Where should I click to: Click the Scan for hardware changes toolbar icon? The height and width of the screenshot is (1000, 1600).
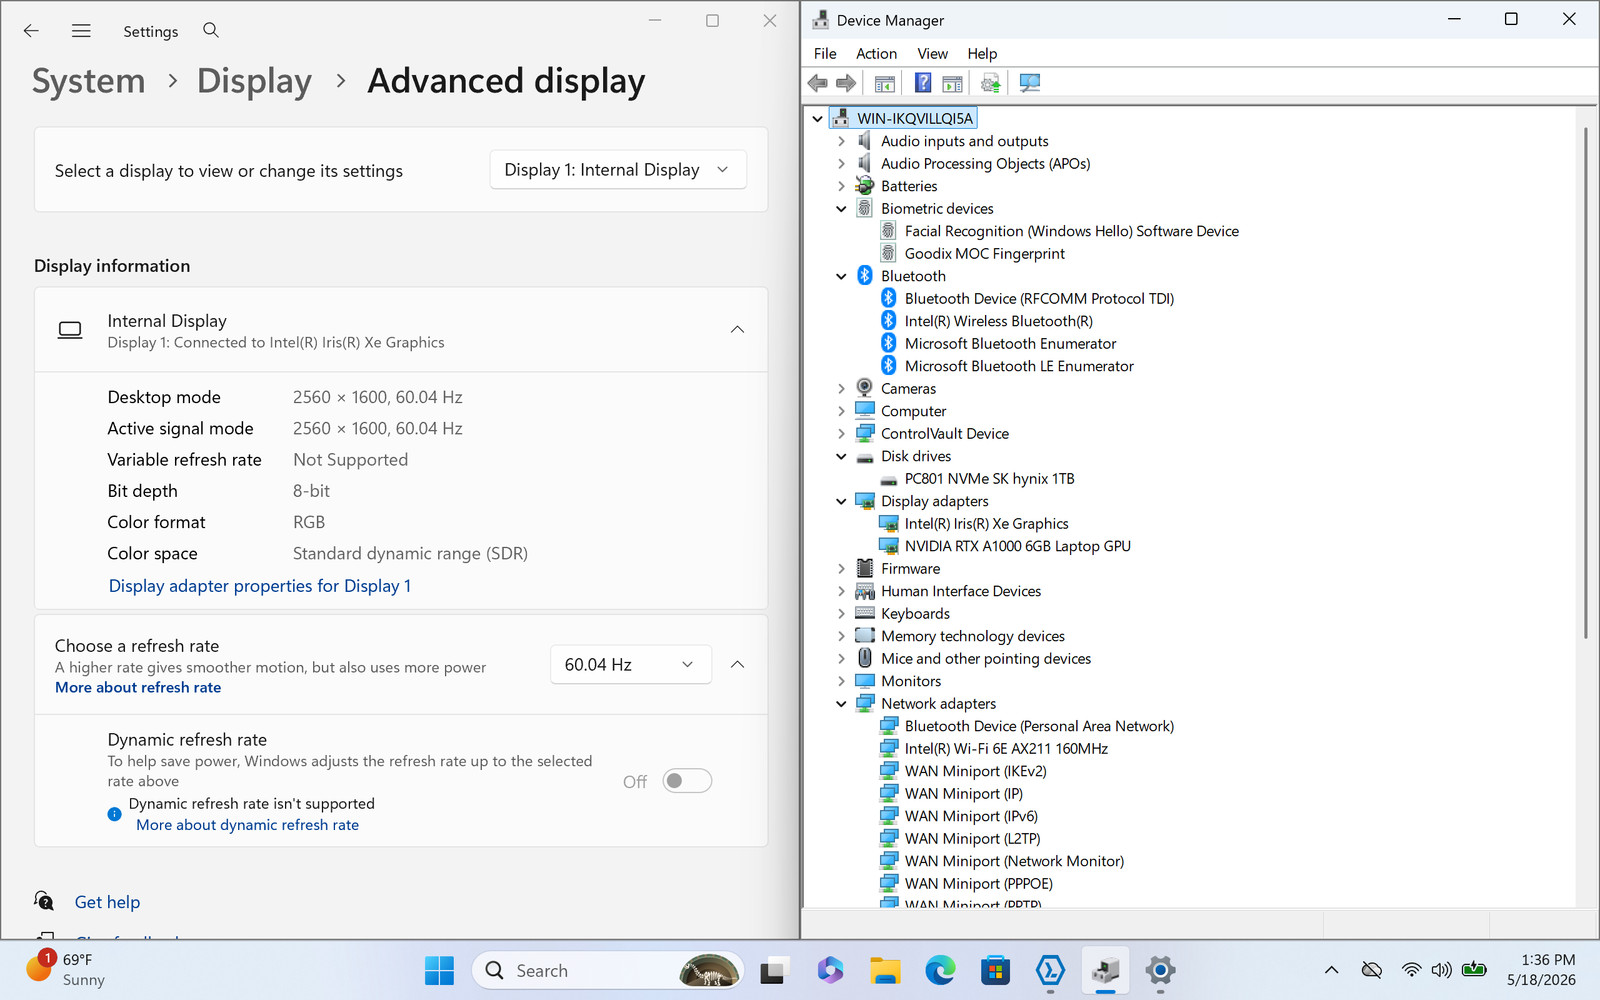1029,83
